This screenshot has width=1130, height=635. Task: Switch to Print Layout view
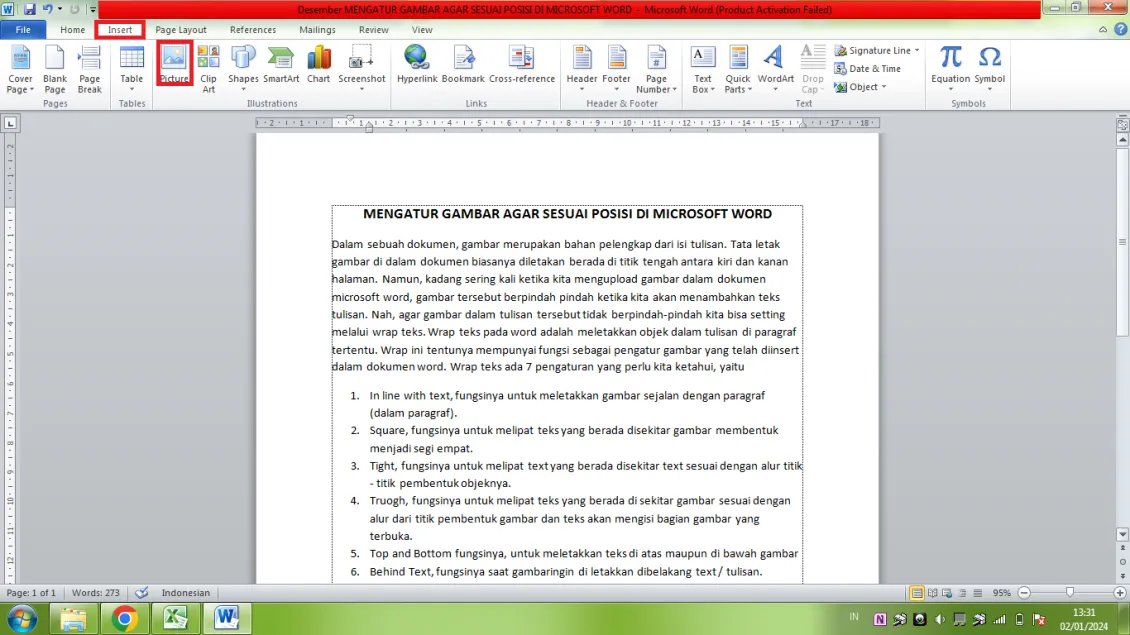[x=917, y=593]
